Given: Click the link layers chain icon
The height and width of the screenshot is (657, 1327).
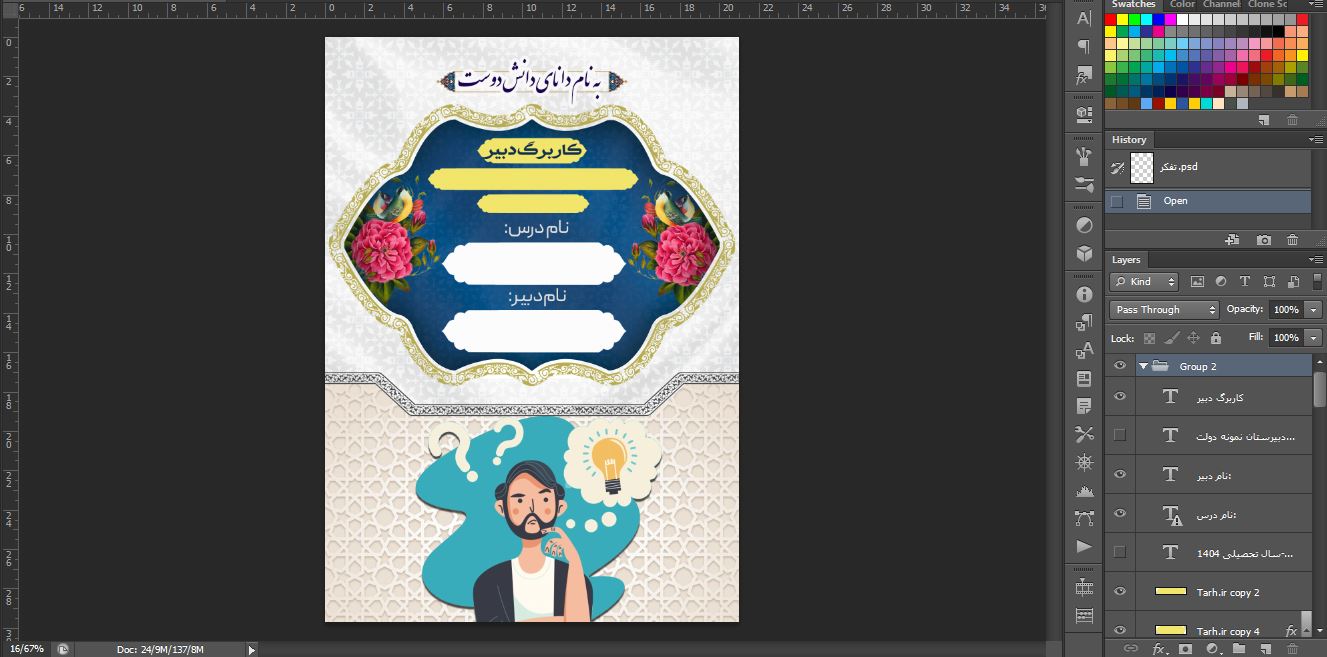Looking at the screenshot, I should (1131, 648).
